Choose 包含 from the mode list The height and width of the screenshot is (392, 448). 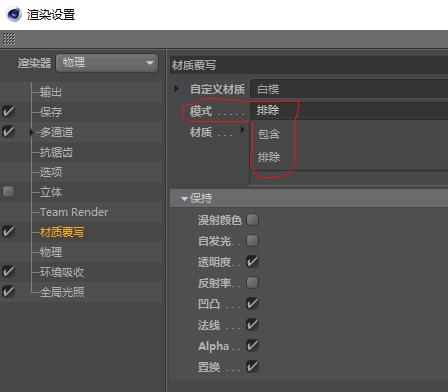pyautogui.click(x=268, y=134)
